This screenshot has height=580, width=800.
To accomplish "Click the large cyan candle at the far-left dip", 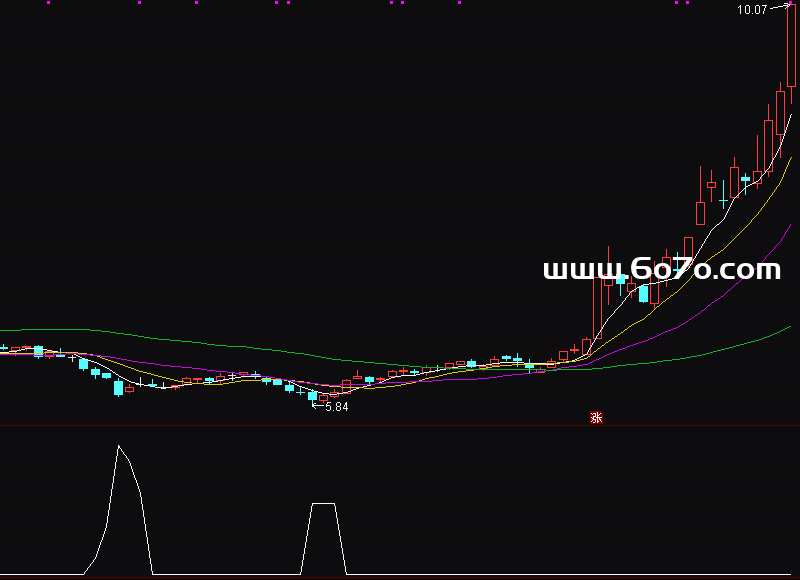I will click(118, 388).
